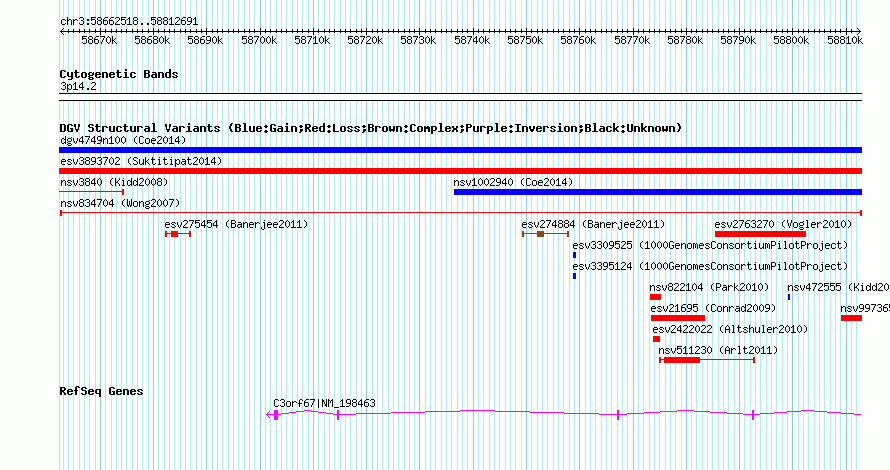Click the esv3395124 small blue marker
This screenshot has height=470, width=890.
point(574,276)
